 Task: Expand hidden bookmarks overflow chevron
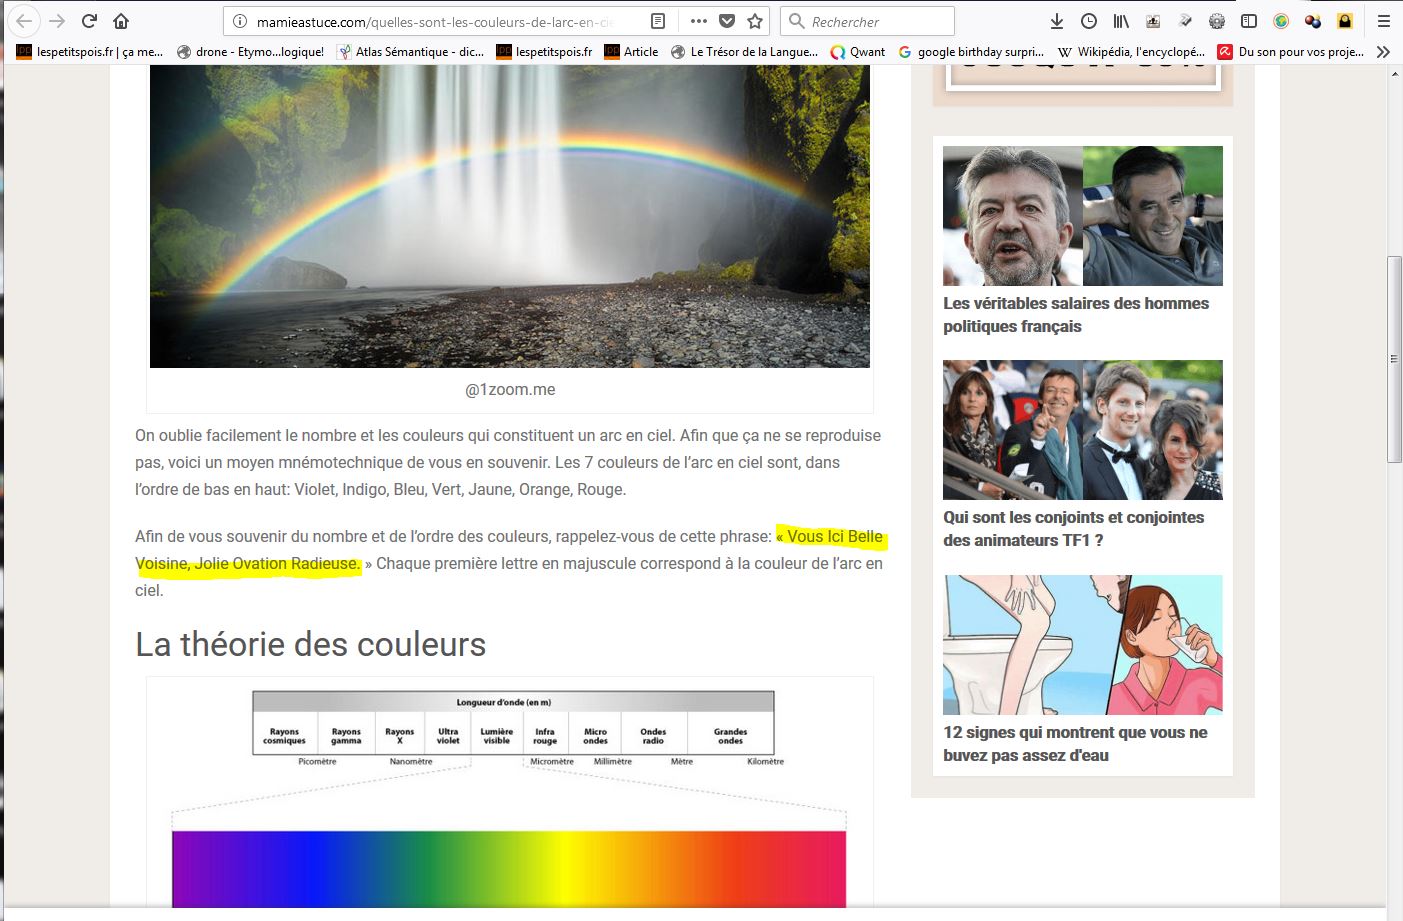pyautogui.click(x=1383, y=52)
